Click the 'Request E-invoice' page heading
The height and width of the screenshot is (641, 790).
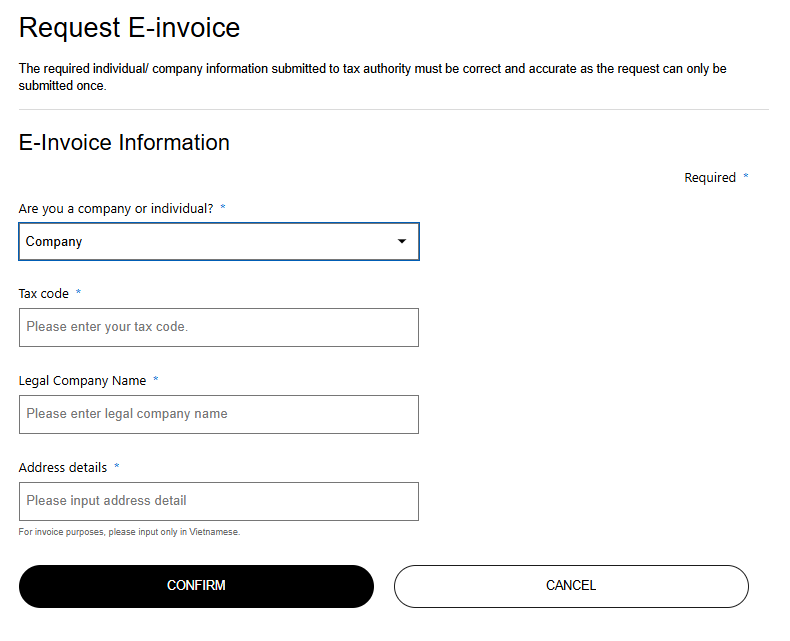pos(129,27)
